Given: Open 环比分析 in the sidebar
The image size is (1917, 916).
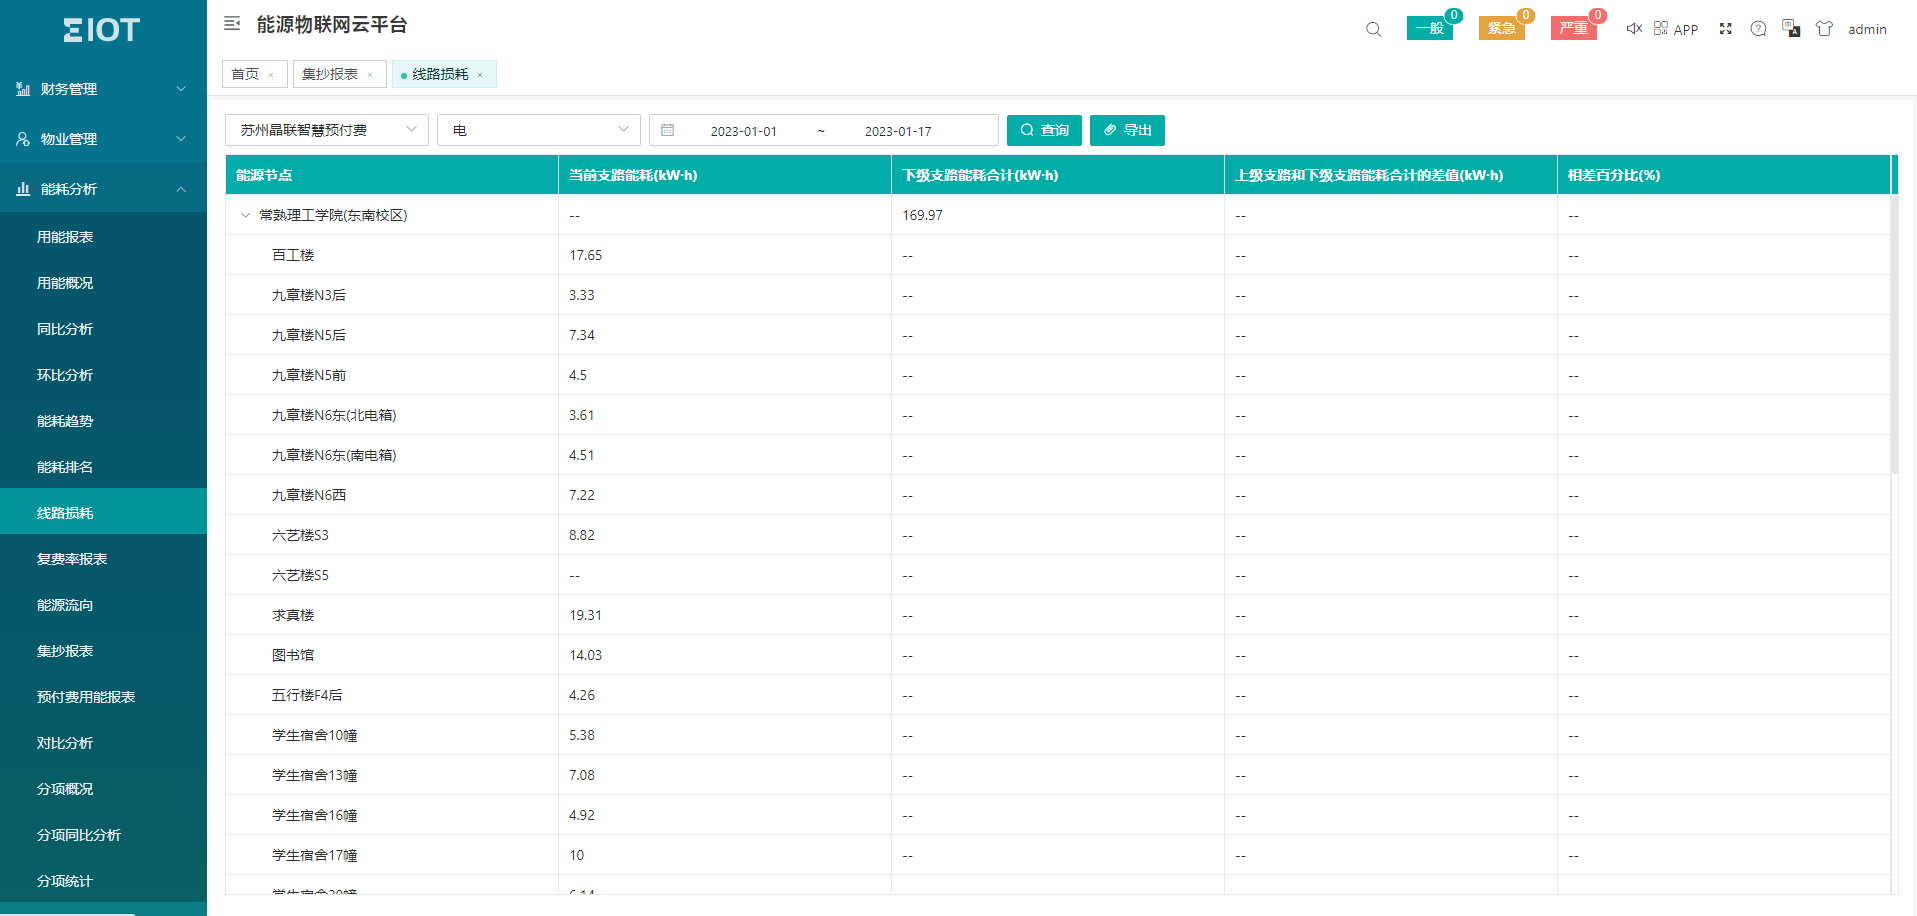Looking at the screenshot, I should tap(104, 375).
